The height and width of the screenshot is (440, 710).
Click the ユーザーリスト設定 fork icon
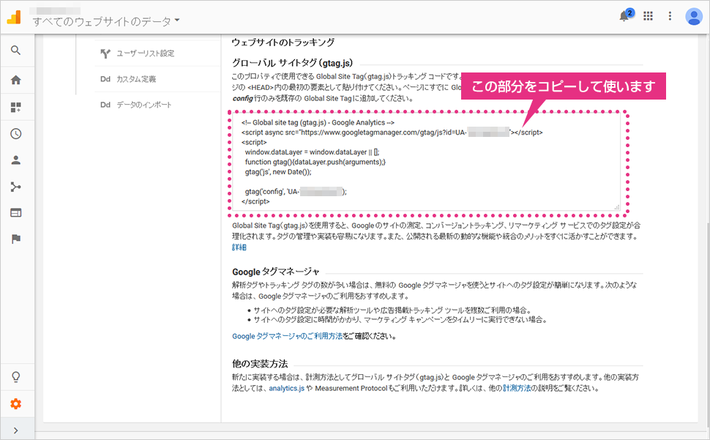click(x=106, y=53)
